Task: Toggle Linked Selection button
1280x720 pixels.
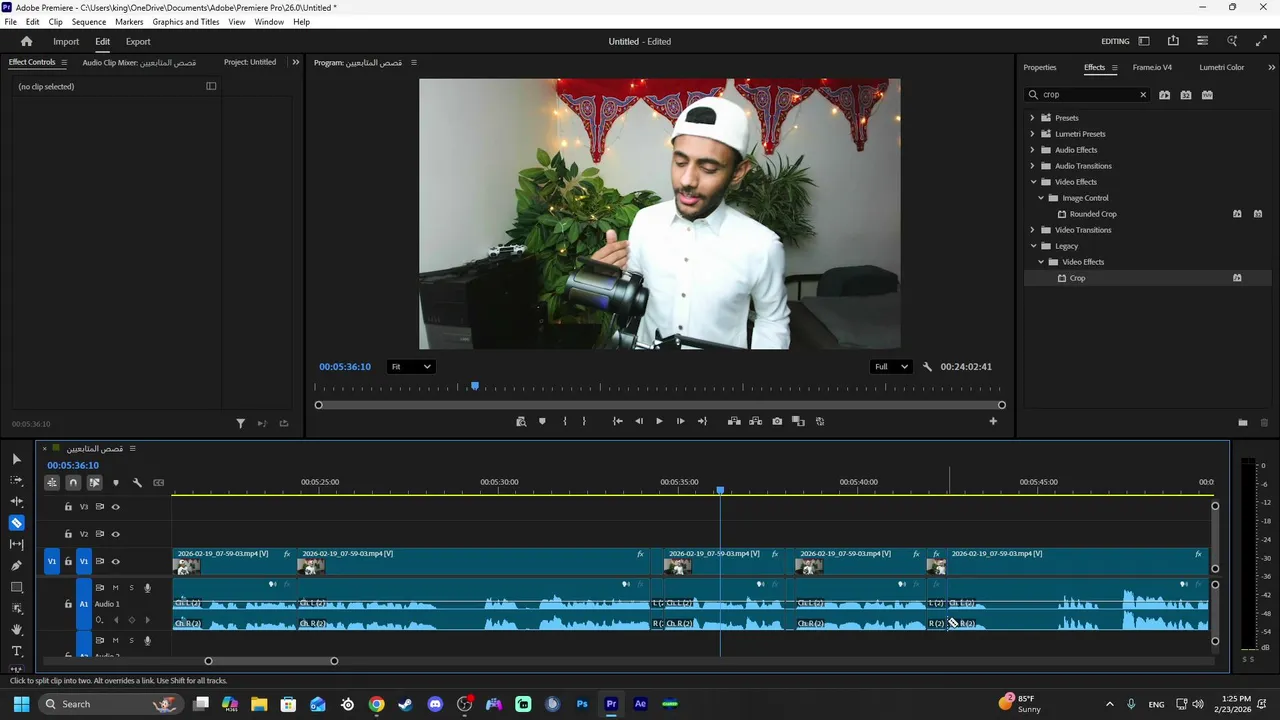Action: click(94, 483)
